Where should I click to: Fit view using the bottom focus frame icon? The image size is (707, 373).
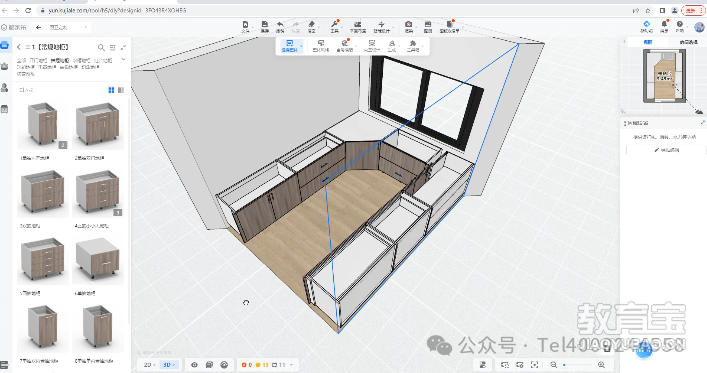pyautogui.click(x=534, y=364)
